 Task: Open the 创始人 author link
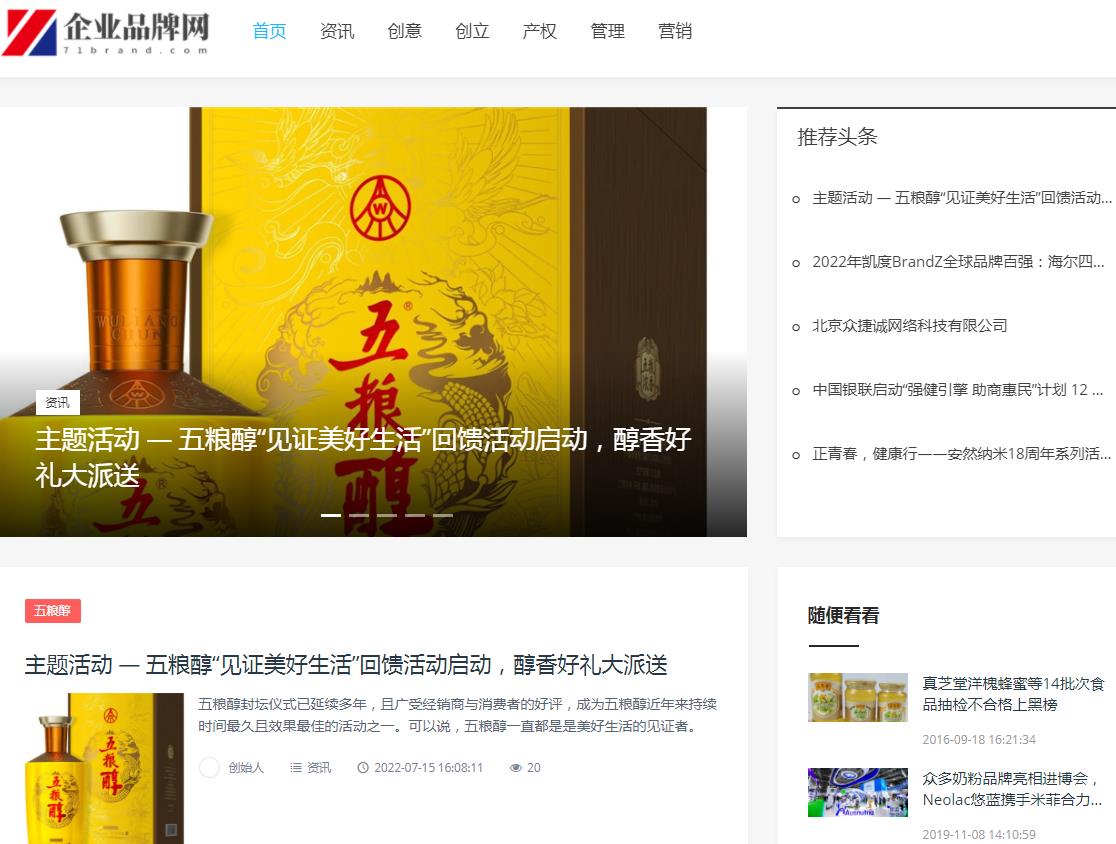[246, 768]
